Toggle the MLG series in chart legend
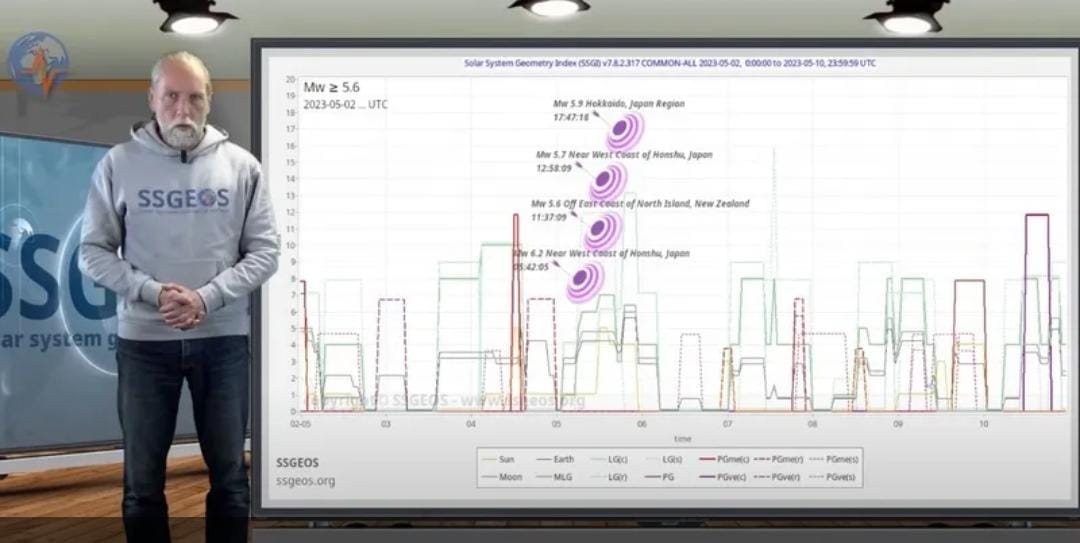 click(554, 477)
